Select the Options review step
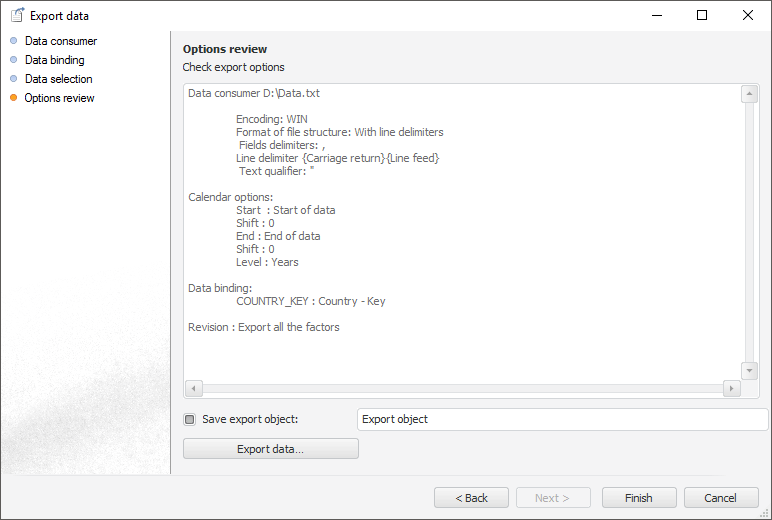Screen dimensions: 772x520 tap(60, 98)
